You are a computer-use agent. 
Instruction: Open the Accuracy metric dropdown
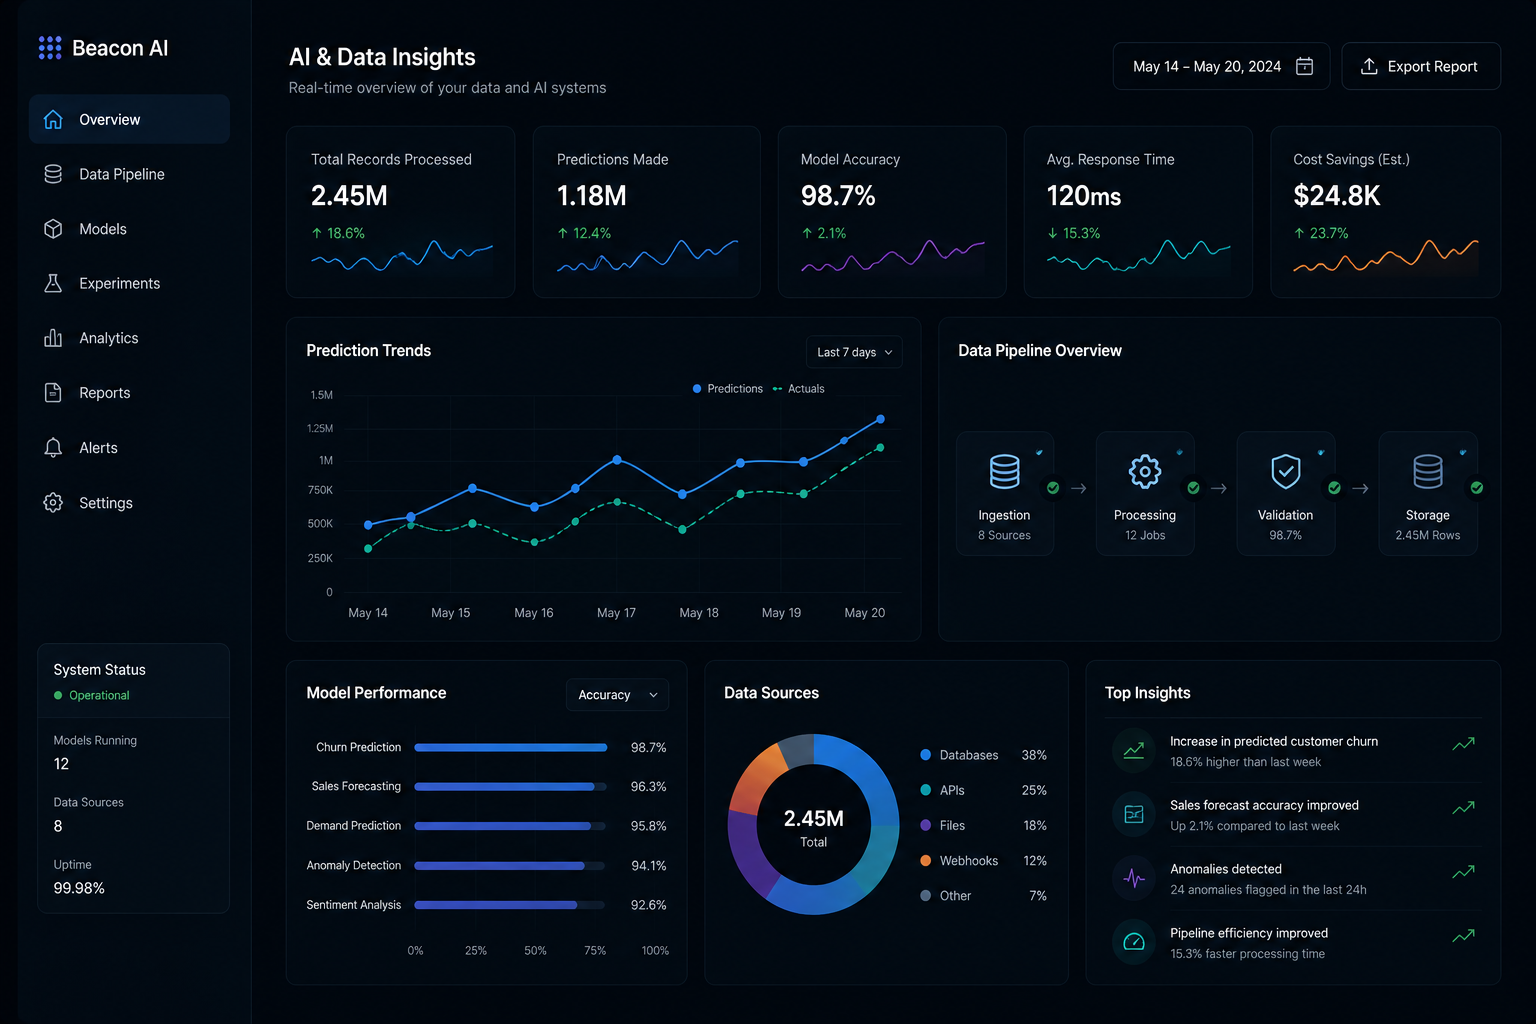617,695
